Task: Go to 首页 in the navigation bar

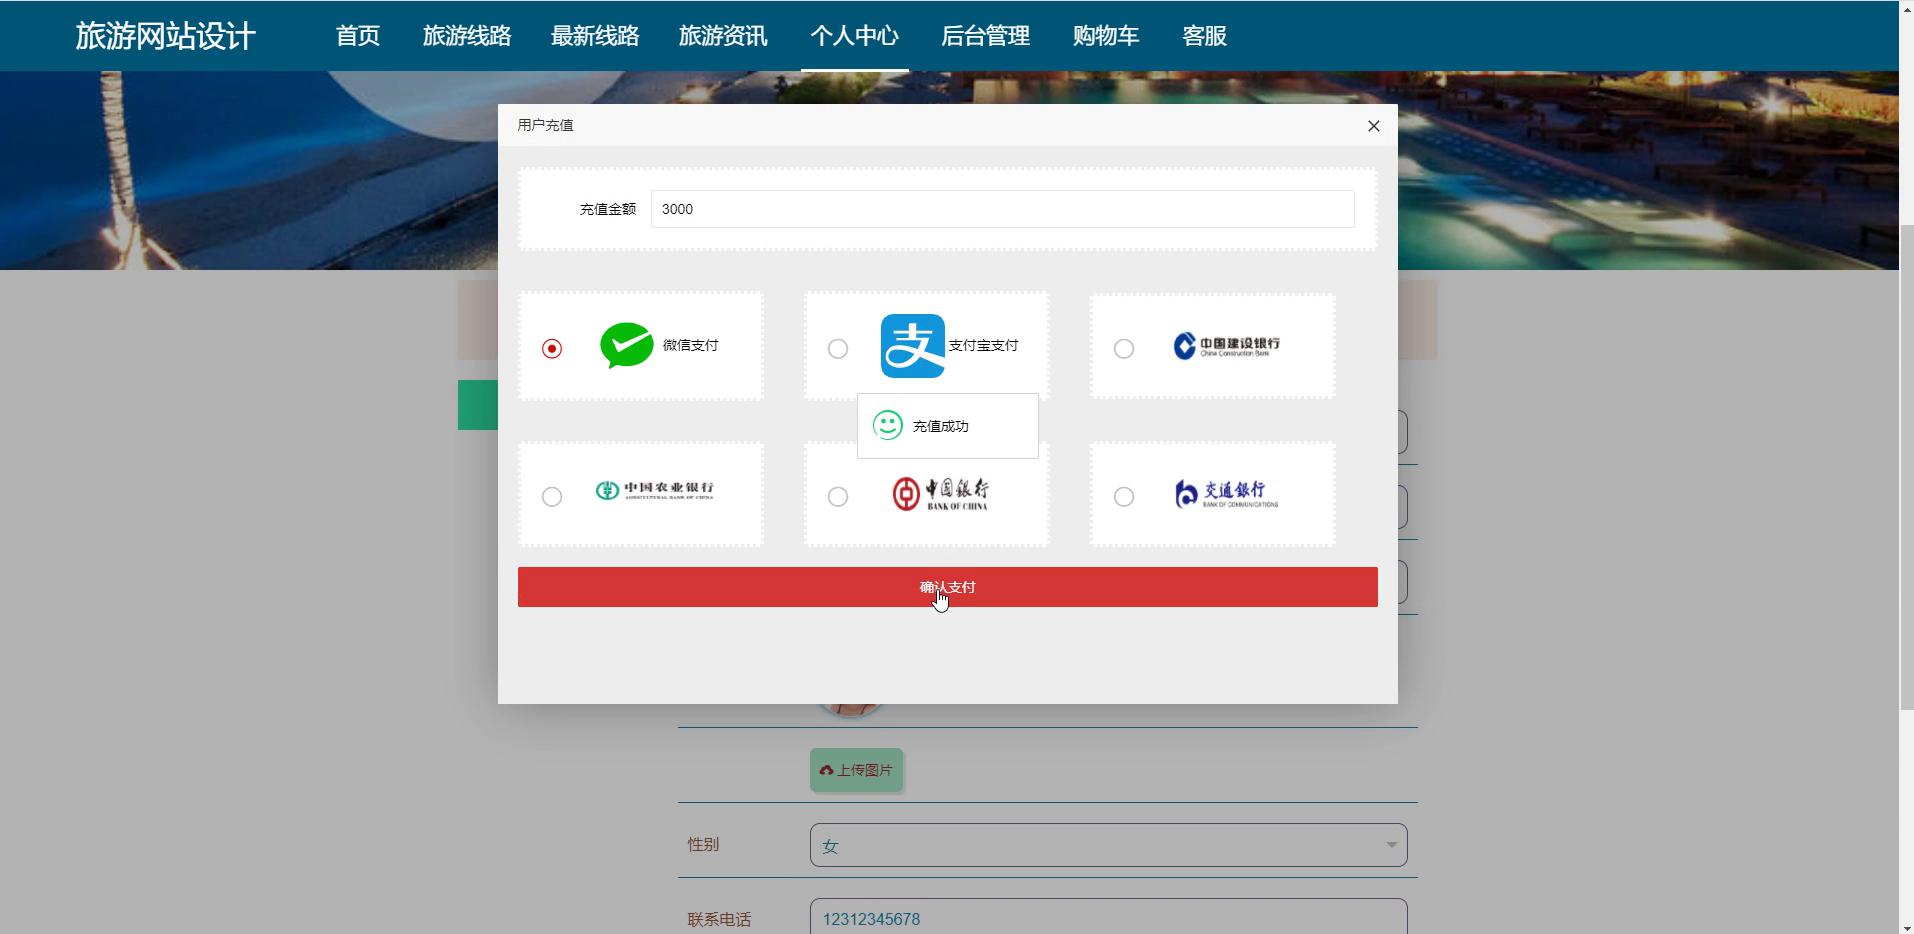Action: coord(358,36)
